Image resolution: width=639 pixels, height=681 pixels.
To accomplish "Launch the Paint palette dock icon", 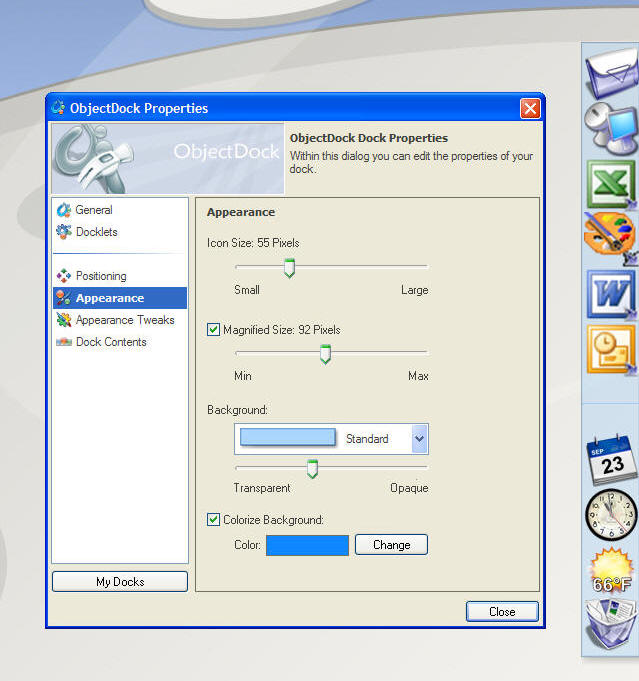I will point(611,238).
